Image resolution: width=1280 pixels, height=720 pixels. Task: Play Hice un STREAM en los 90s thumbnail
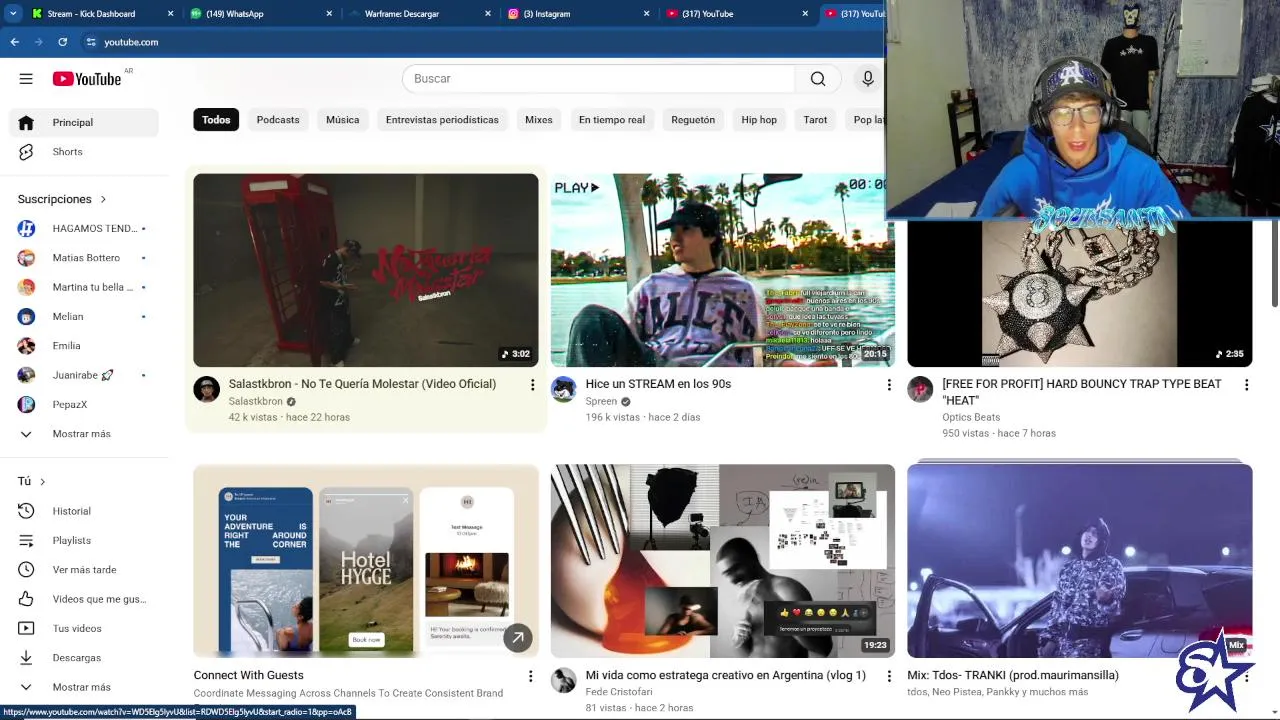tap(723, 270)
